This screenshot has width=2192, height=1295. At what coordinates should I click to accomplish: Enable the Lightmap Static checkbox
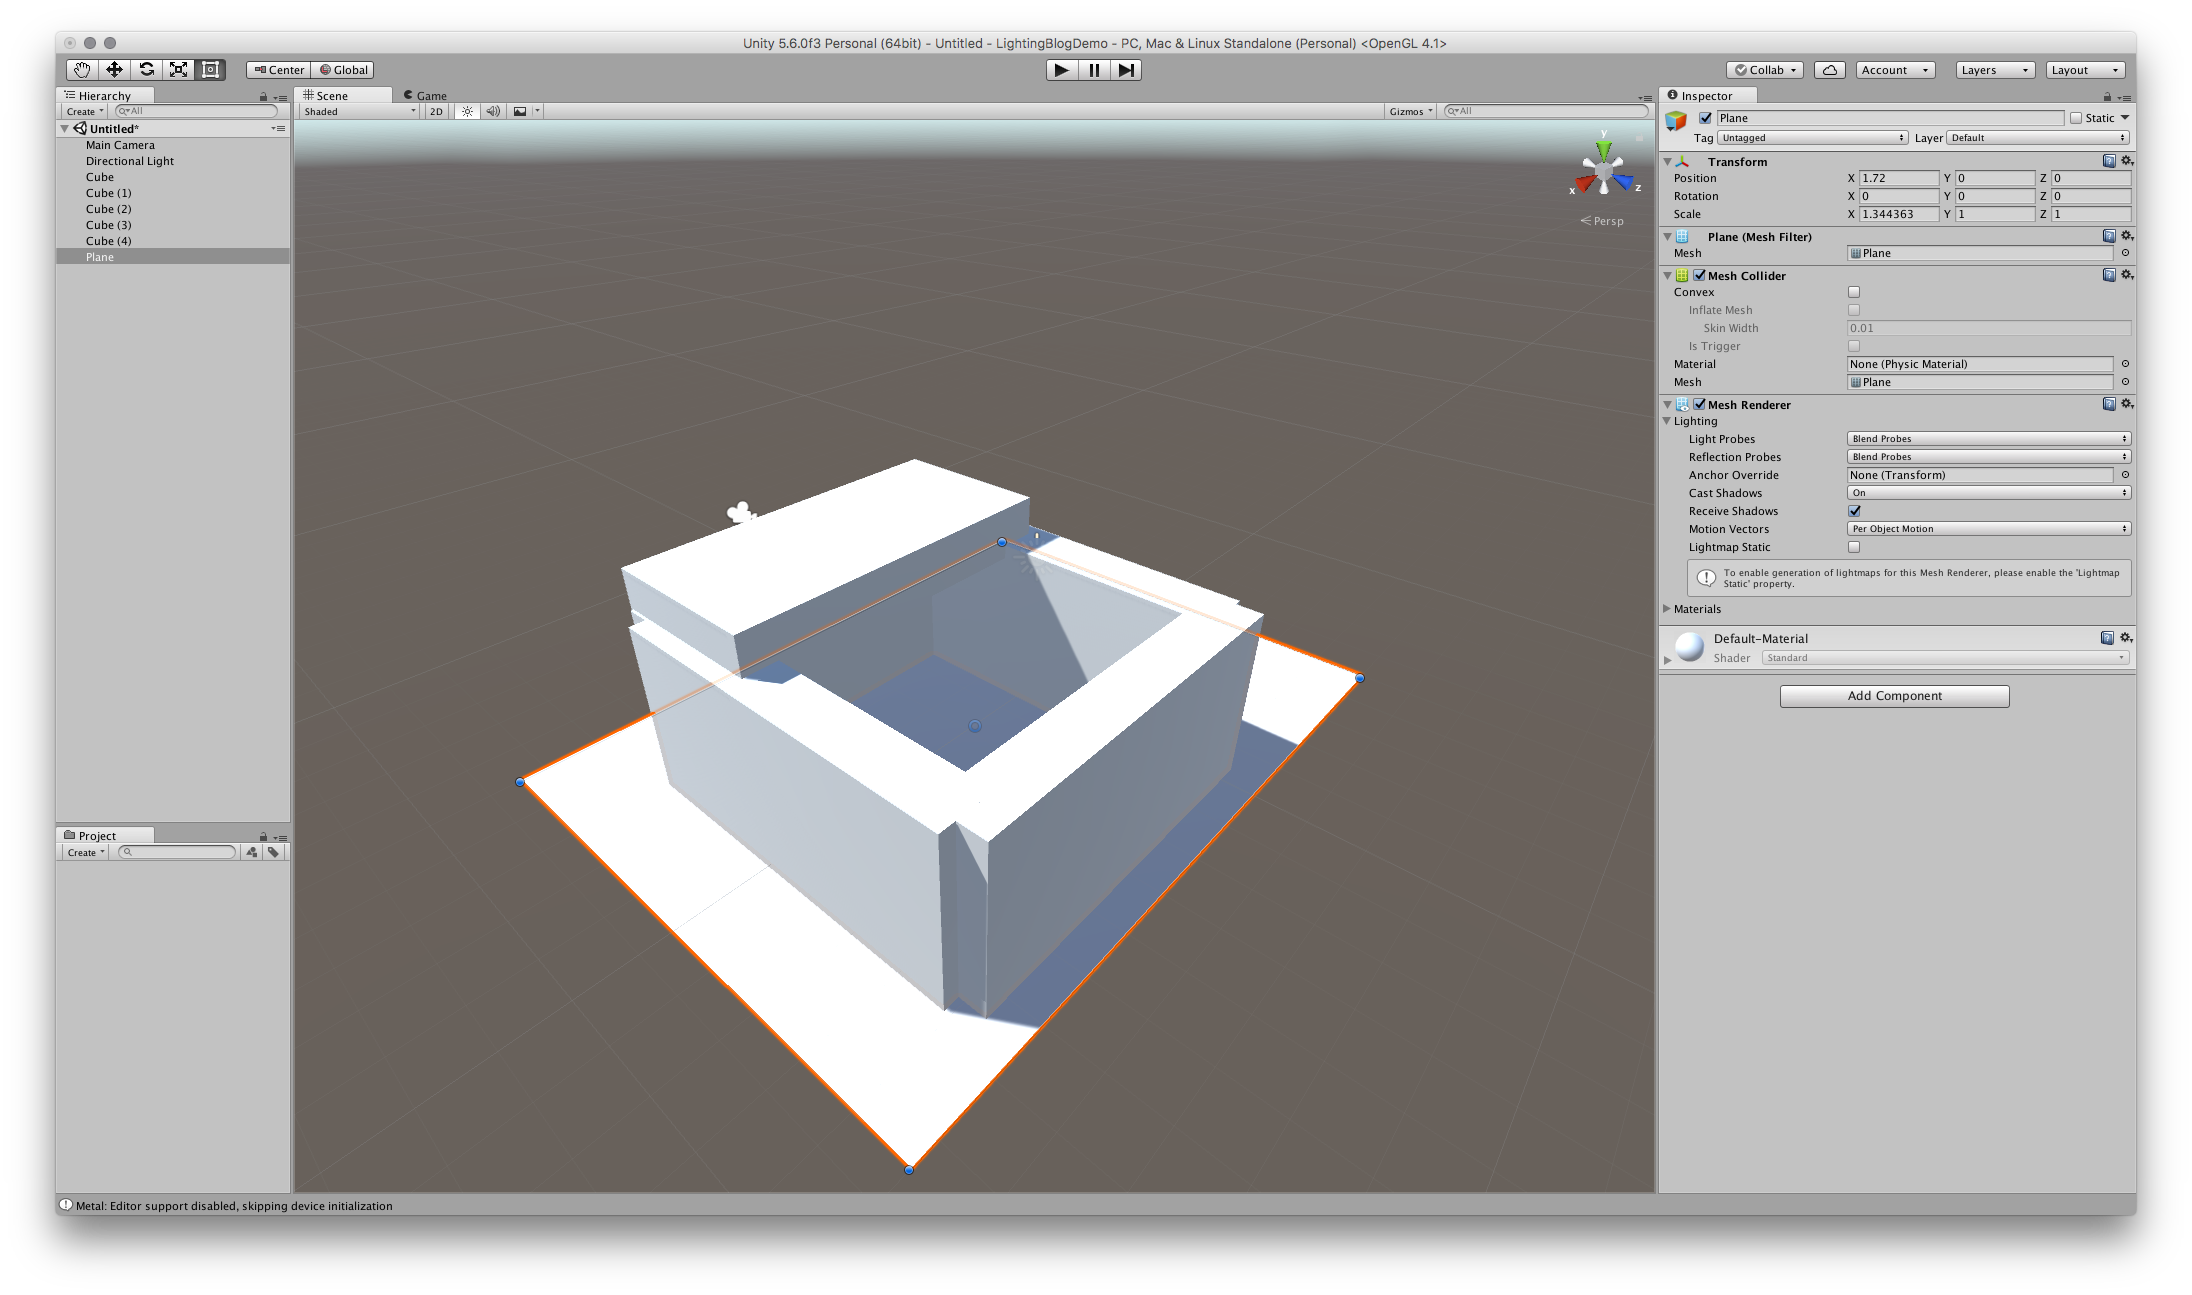pos(1851,546)
